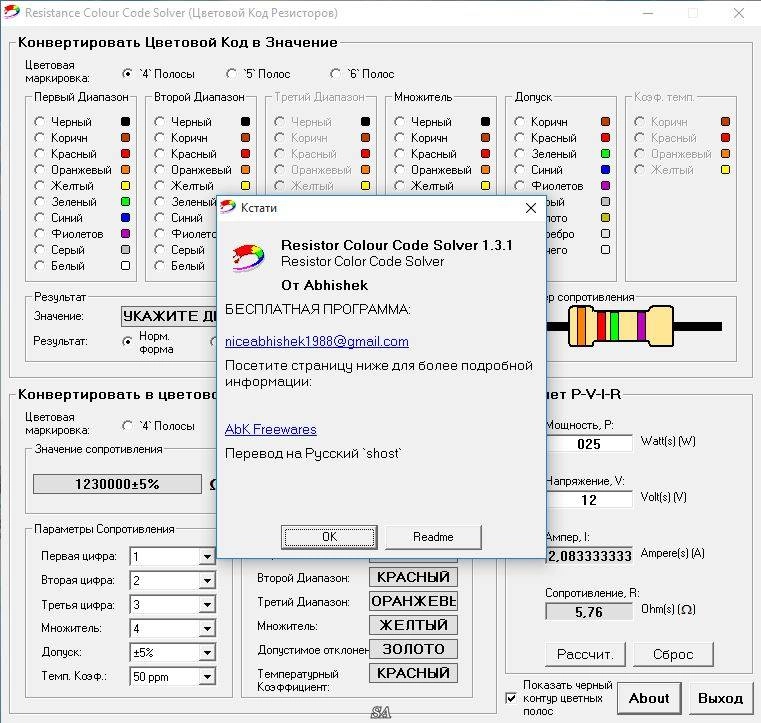Click red swatch in Множитель group

tap(485, 153)
